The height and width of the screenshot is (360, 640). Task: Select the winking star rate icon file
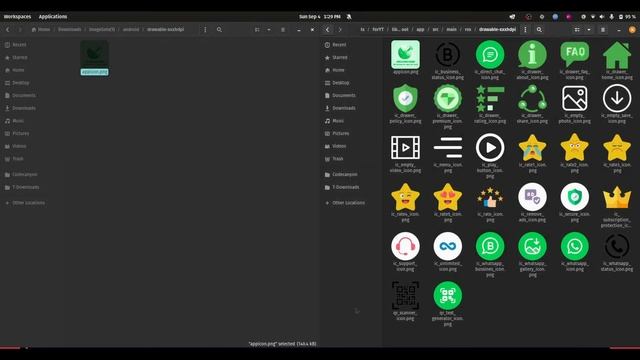tap(405, 197)
